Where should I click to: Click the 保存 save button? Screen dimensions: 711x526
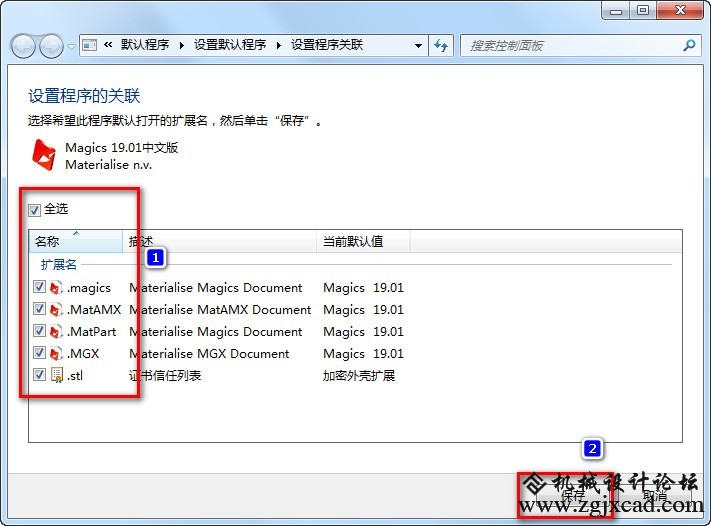573,496
